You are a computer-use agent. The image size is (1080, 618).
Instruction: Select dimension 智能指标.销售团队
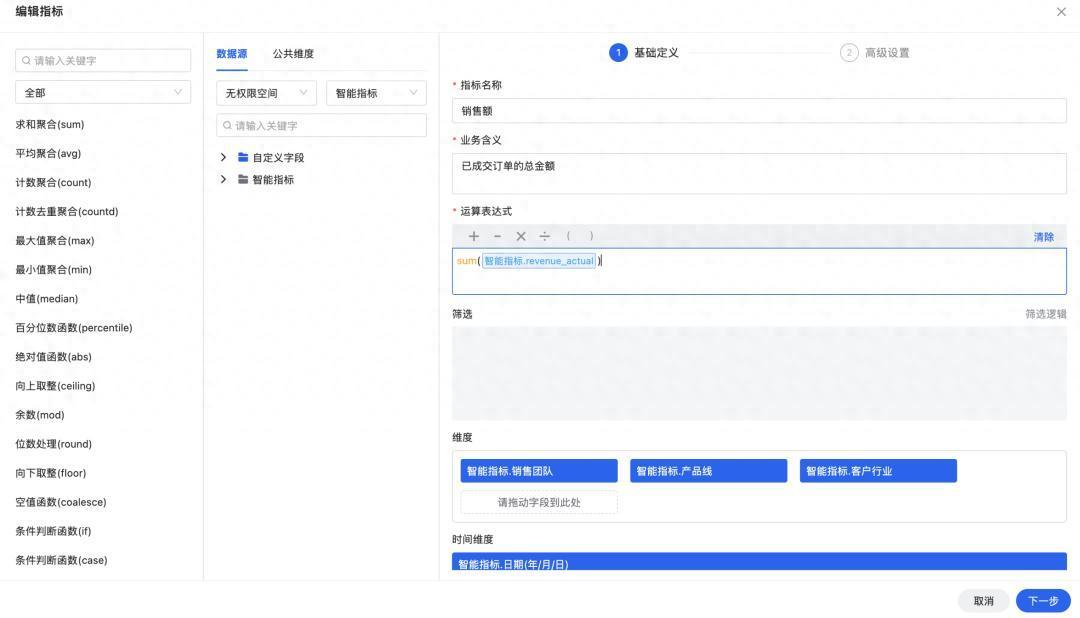539,471
